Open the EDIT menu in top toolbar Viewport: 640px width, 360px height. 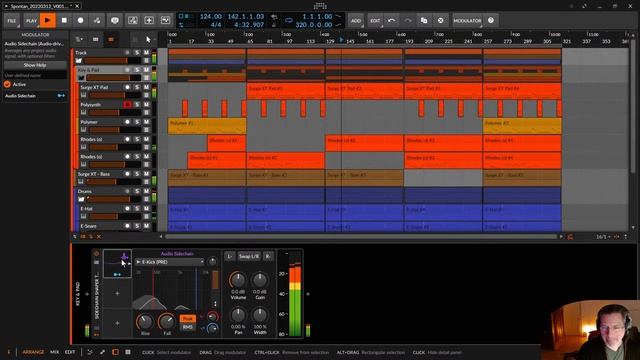pos(375,20)
